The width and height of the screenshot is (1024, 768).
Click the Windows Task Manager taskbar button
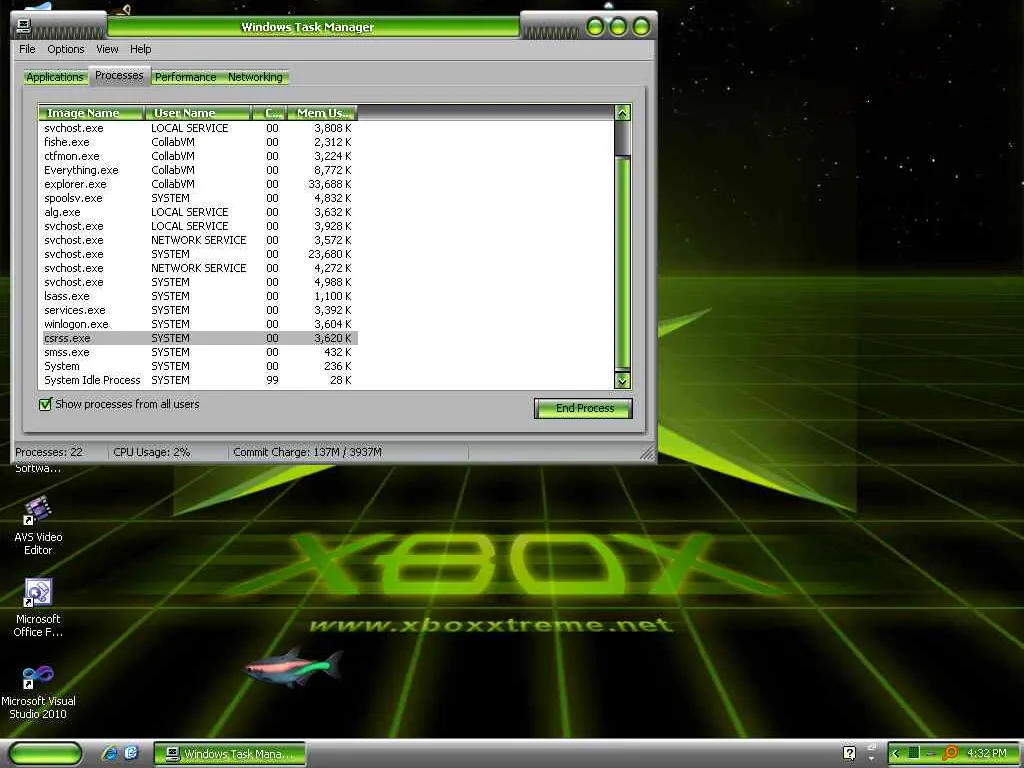[x=230, y=754]
